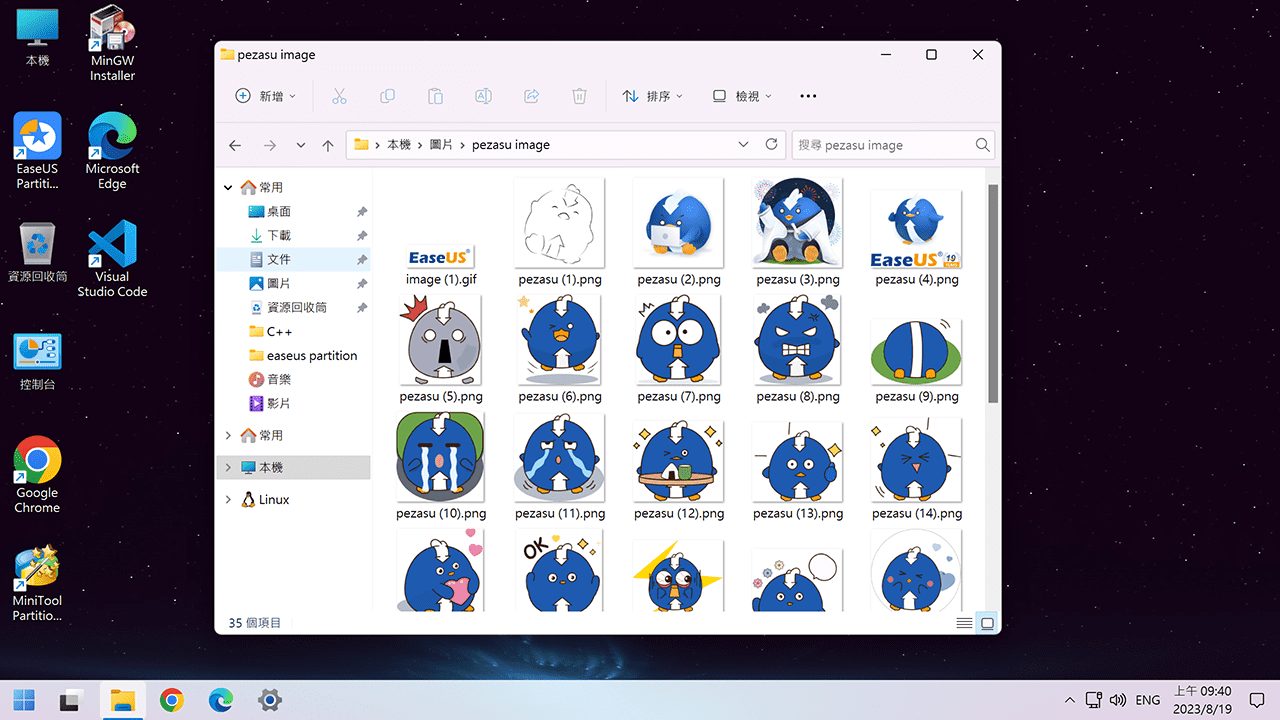Image resolution: width=1280 pixels, height=720 pixels.
Task: Click the Back navigation arrow
Action: [234, 144]
